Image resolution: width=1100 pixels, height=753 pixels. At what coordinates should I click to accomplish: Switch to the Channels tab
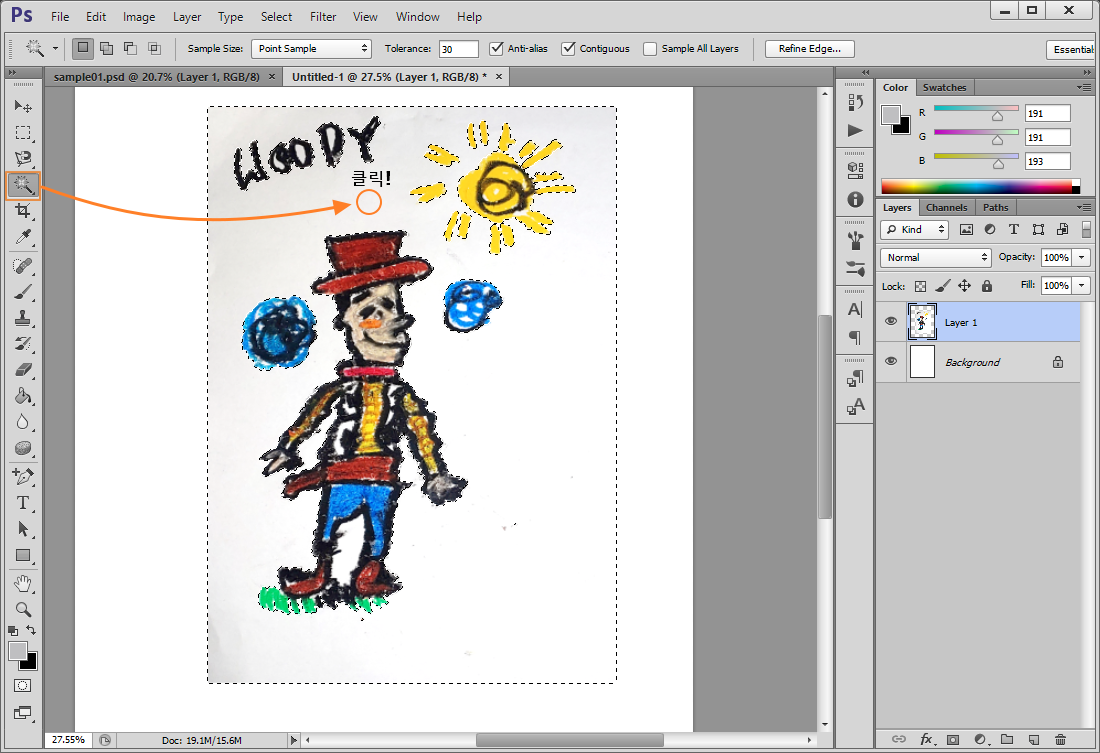click(946, 208)
